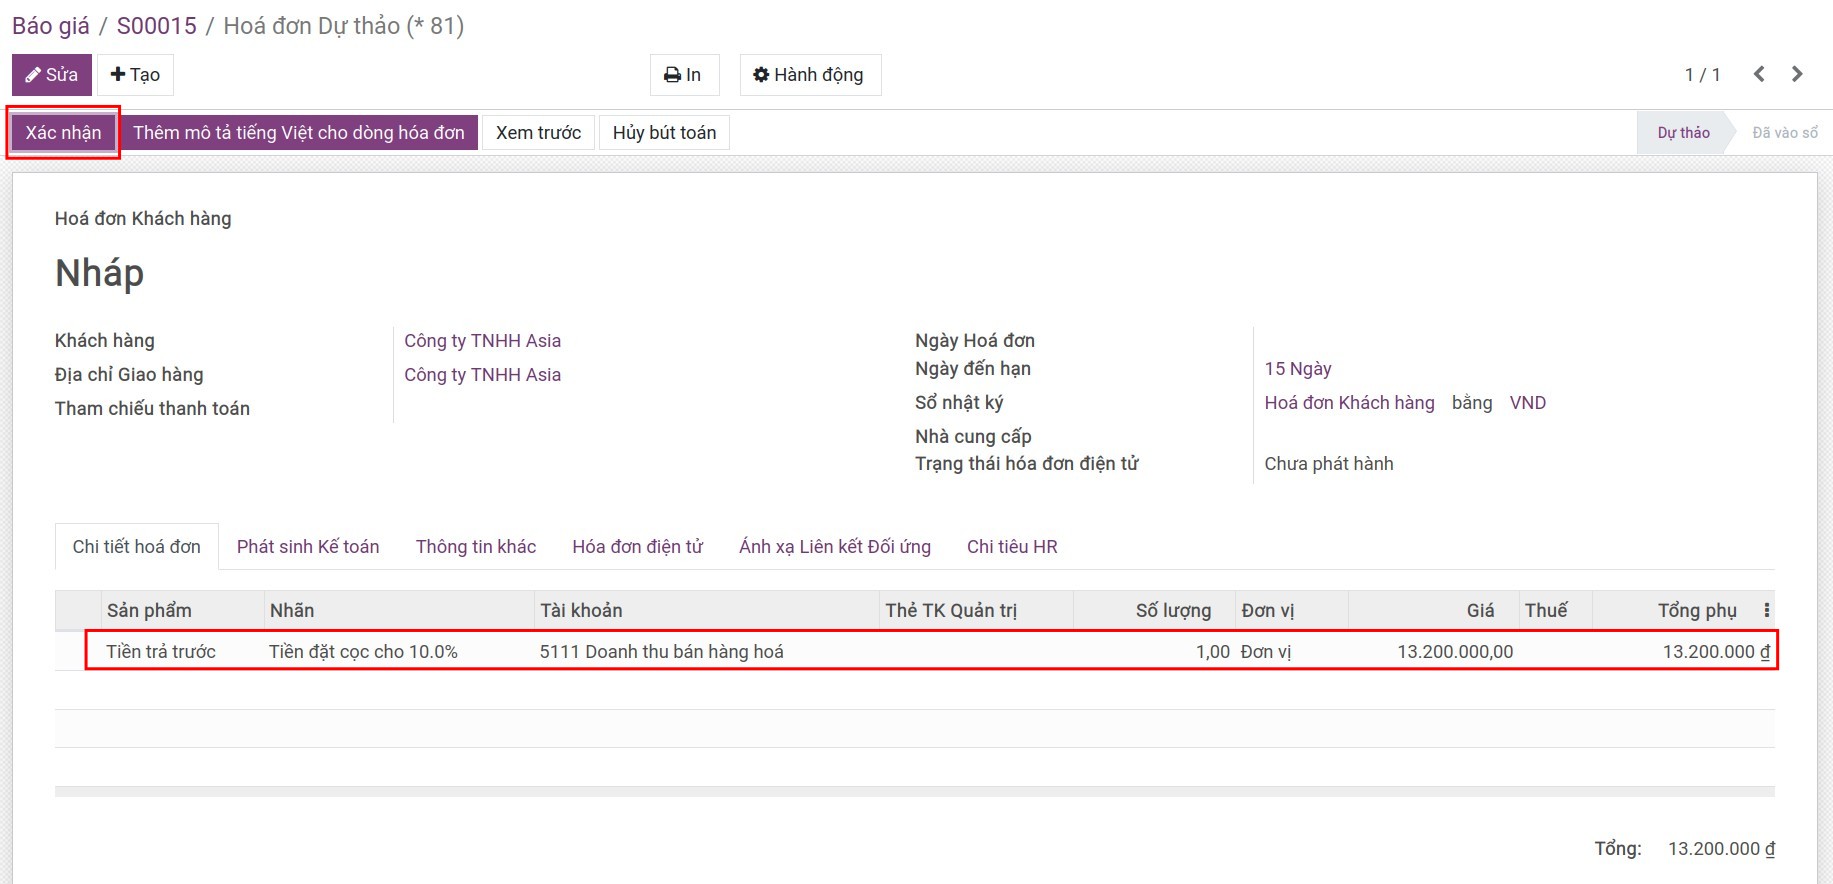Click Thẻ TK Quản trị column header

click(x=976, y=610)
